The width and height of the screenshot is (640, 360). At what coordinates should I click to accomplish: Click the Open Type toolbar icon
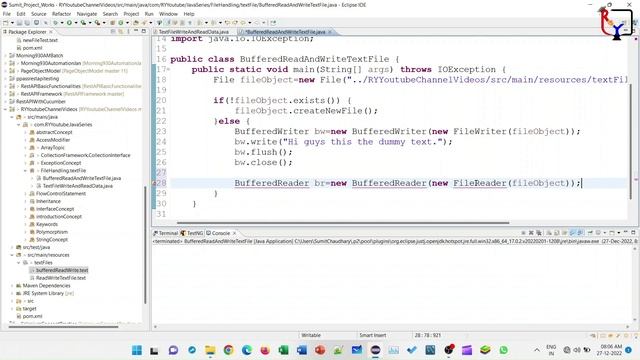[x=136, y=23]
